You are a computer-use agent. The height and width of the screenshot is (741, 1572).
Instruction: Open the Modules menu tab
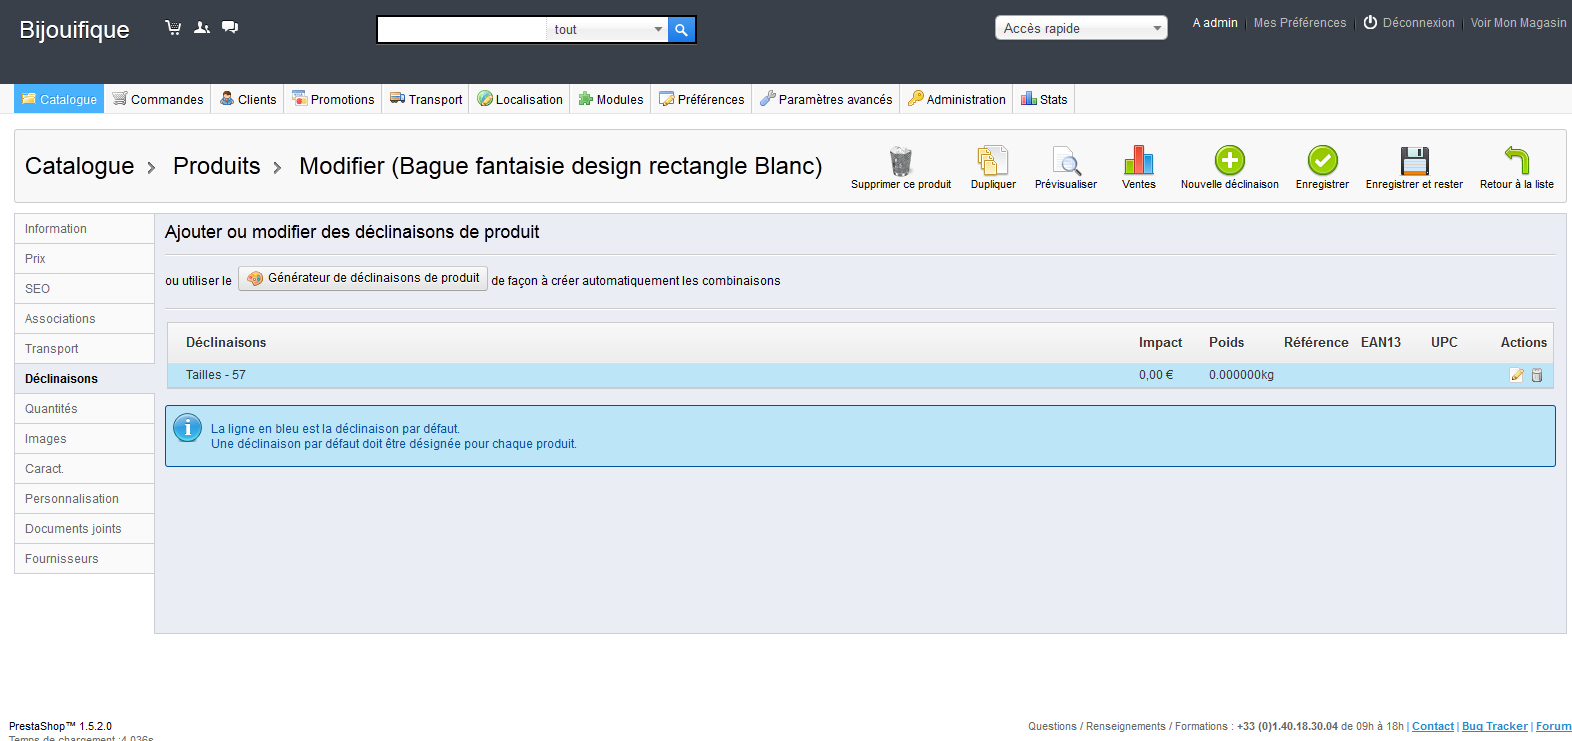pos(610,99)
